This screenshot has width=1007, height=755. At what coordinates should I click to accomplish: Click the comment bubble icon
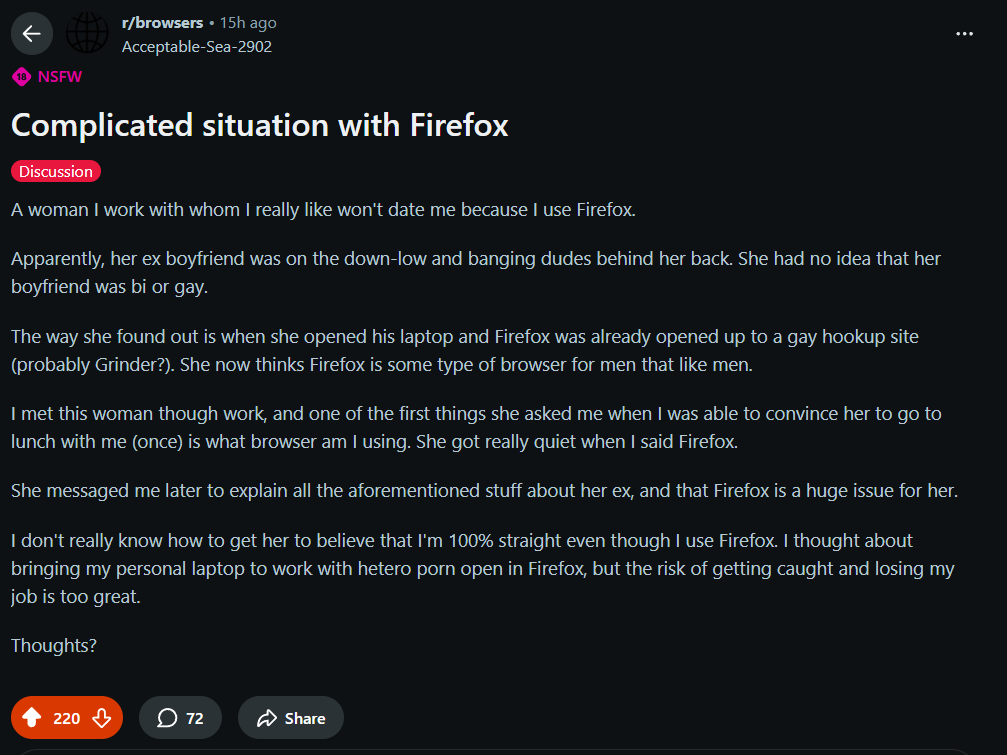point(168,718)
